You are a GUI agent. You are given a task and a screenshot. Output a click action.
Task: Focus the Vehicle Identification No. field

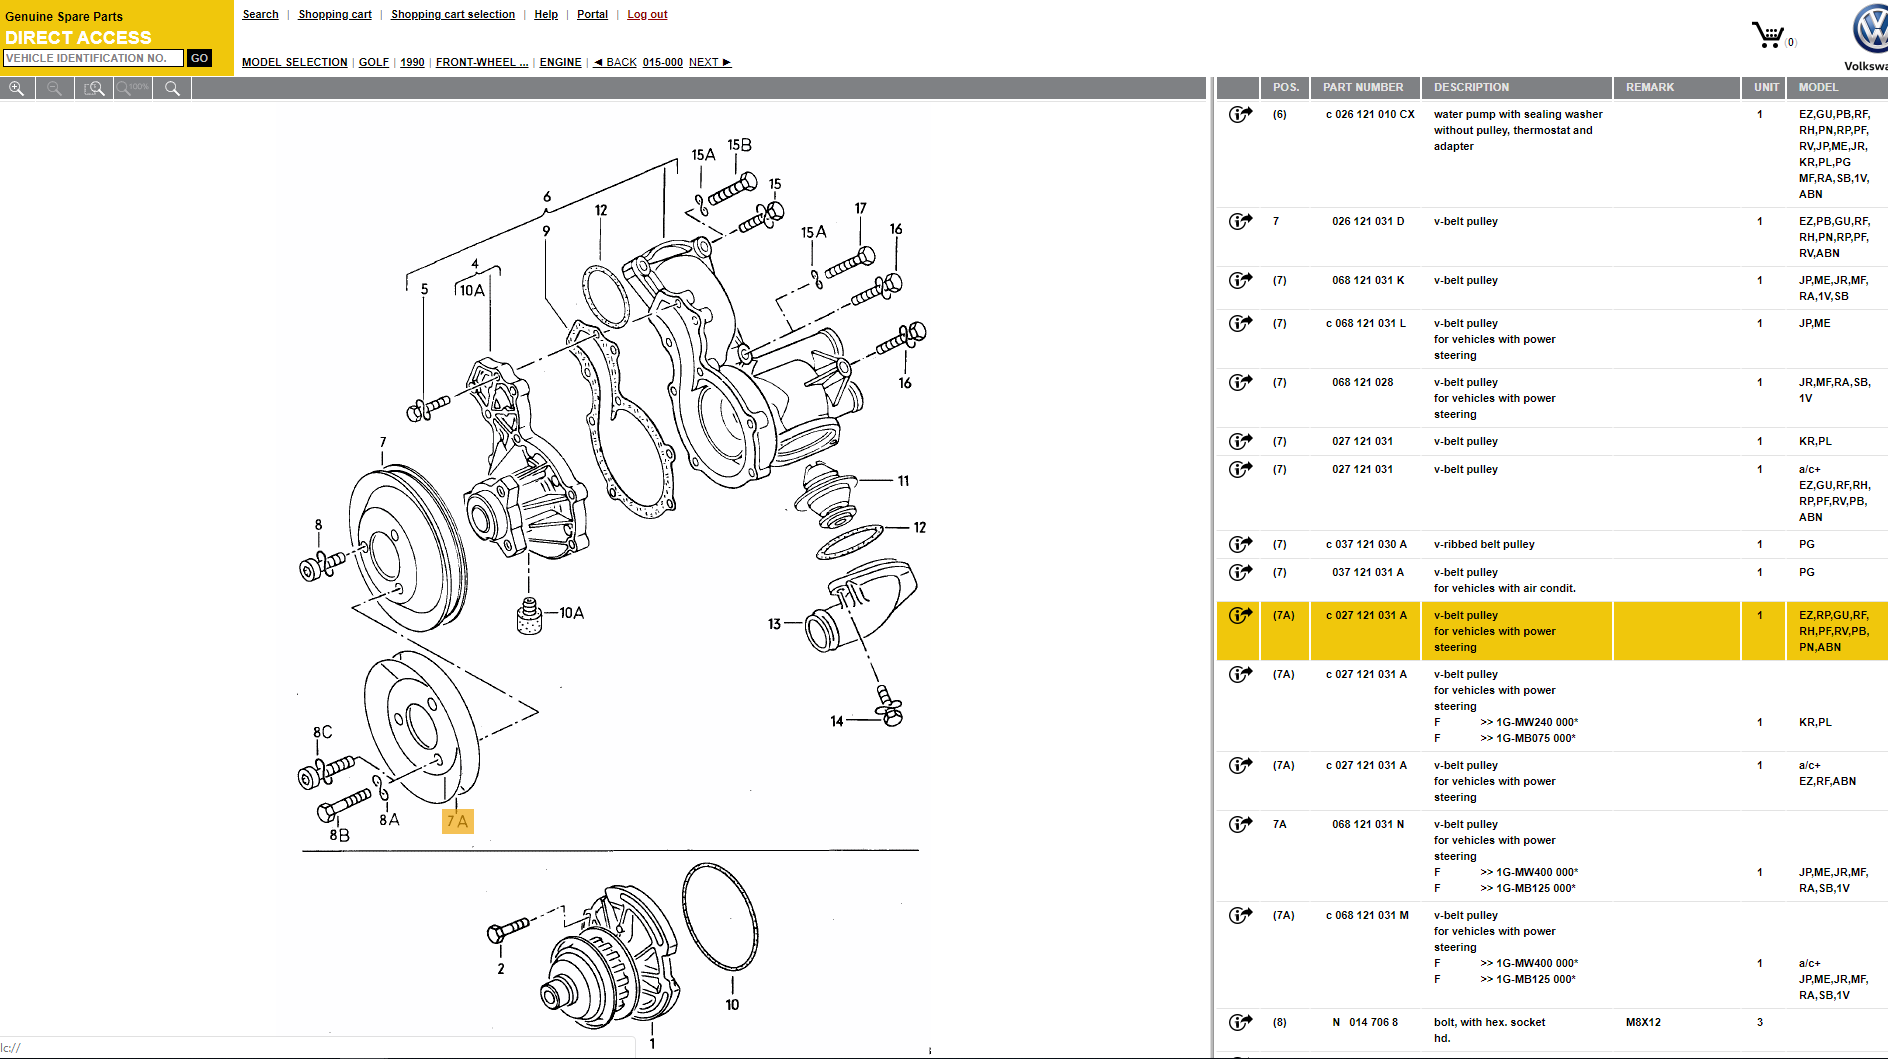click(93, 58)
